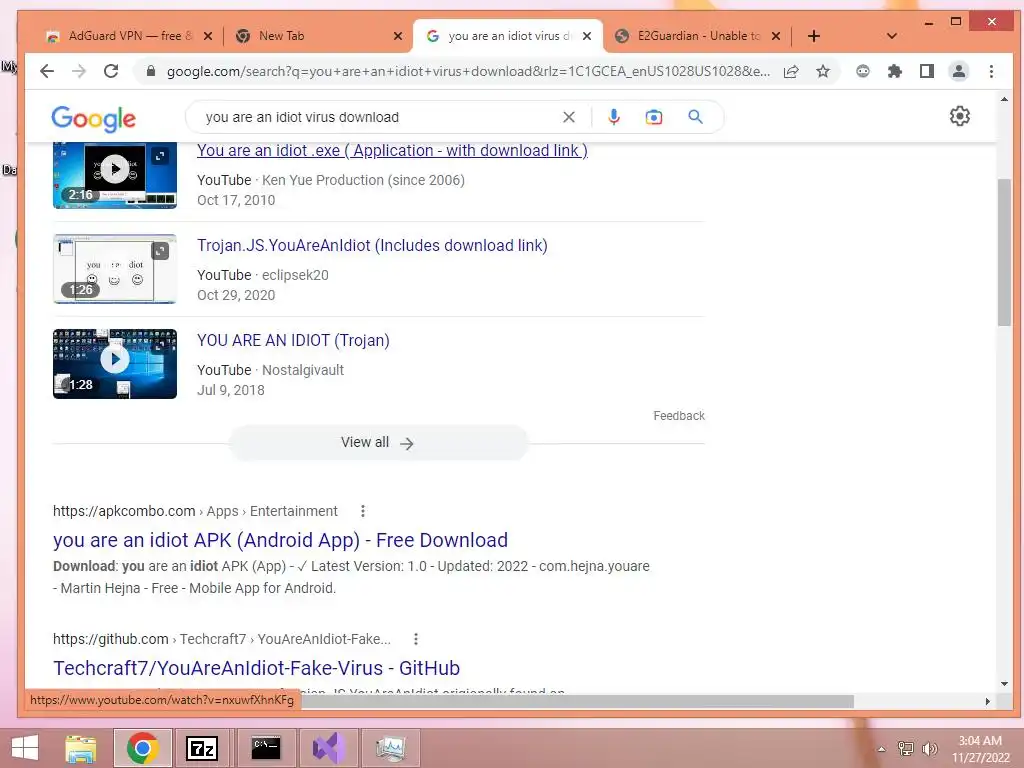View site information lock icon

[151, 71]
